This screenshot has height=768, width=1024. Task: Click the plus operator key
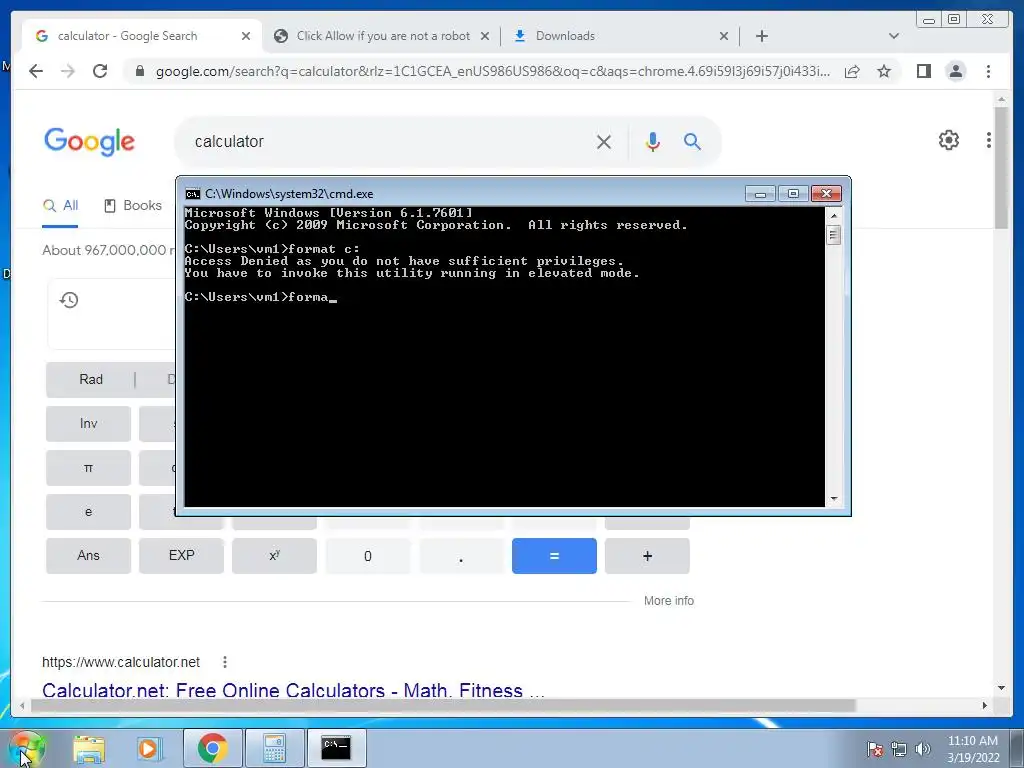[x=647, y=556]
